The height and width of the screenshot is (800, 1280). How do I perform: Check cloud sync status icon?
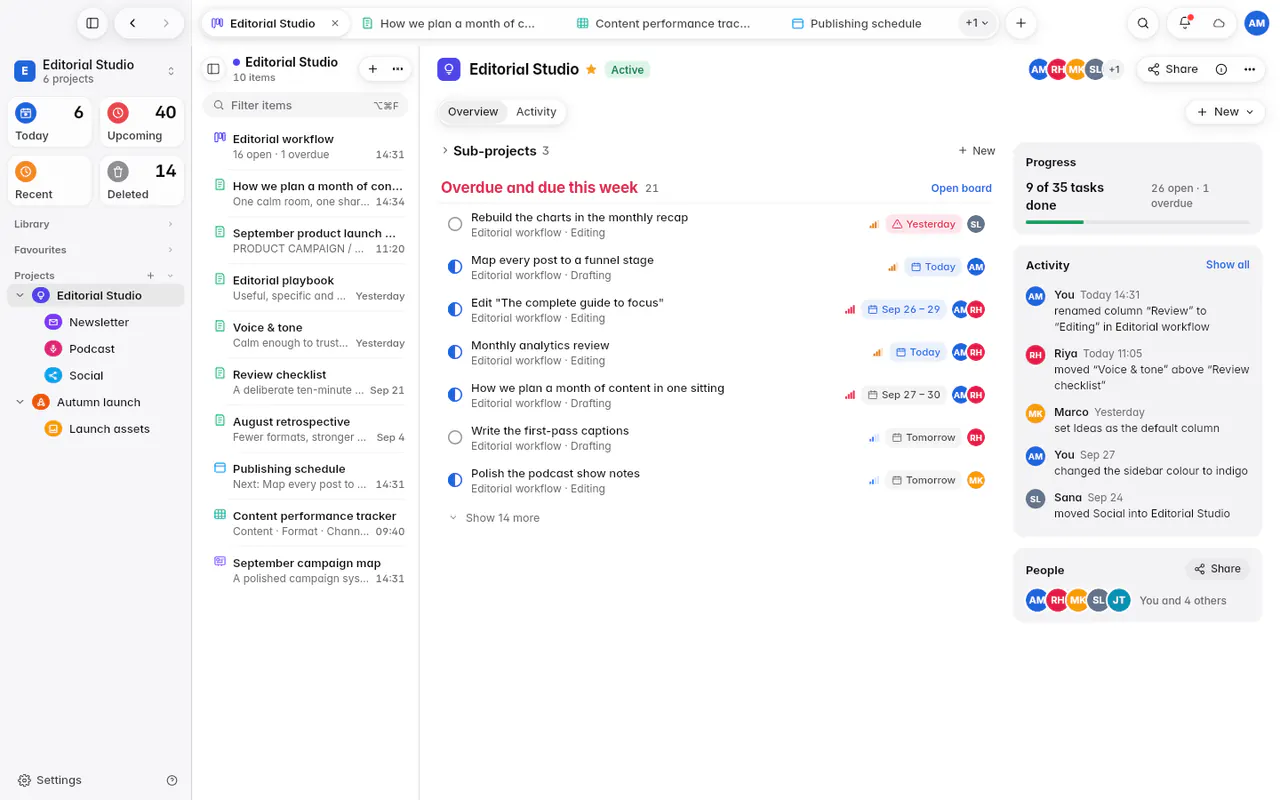[1219, 23]
